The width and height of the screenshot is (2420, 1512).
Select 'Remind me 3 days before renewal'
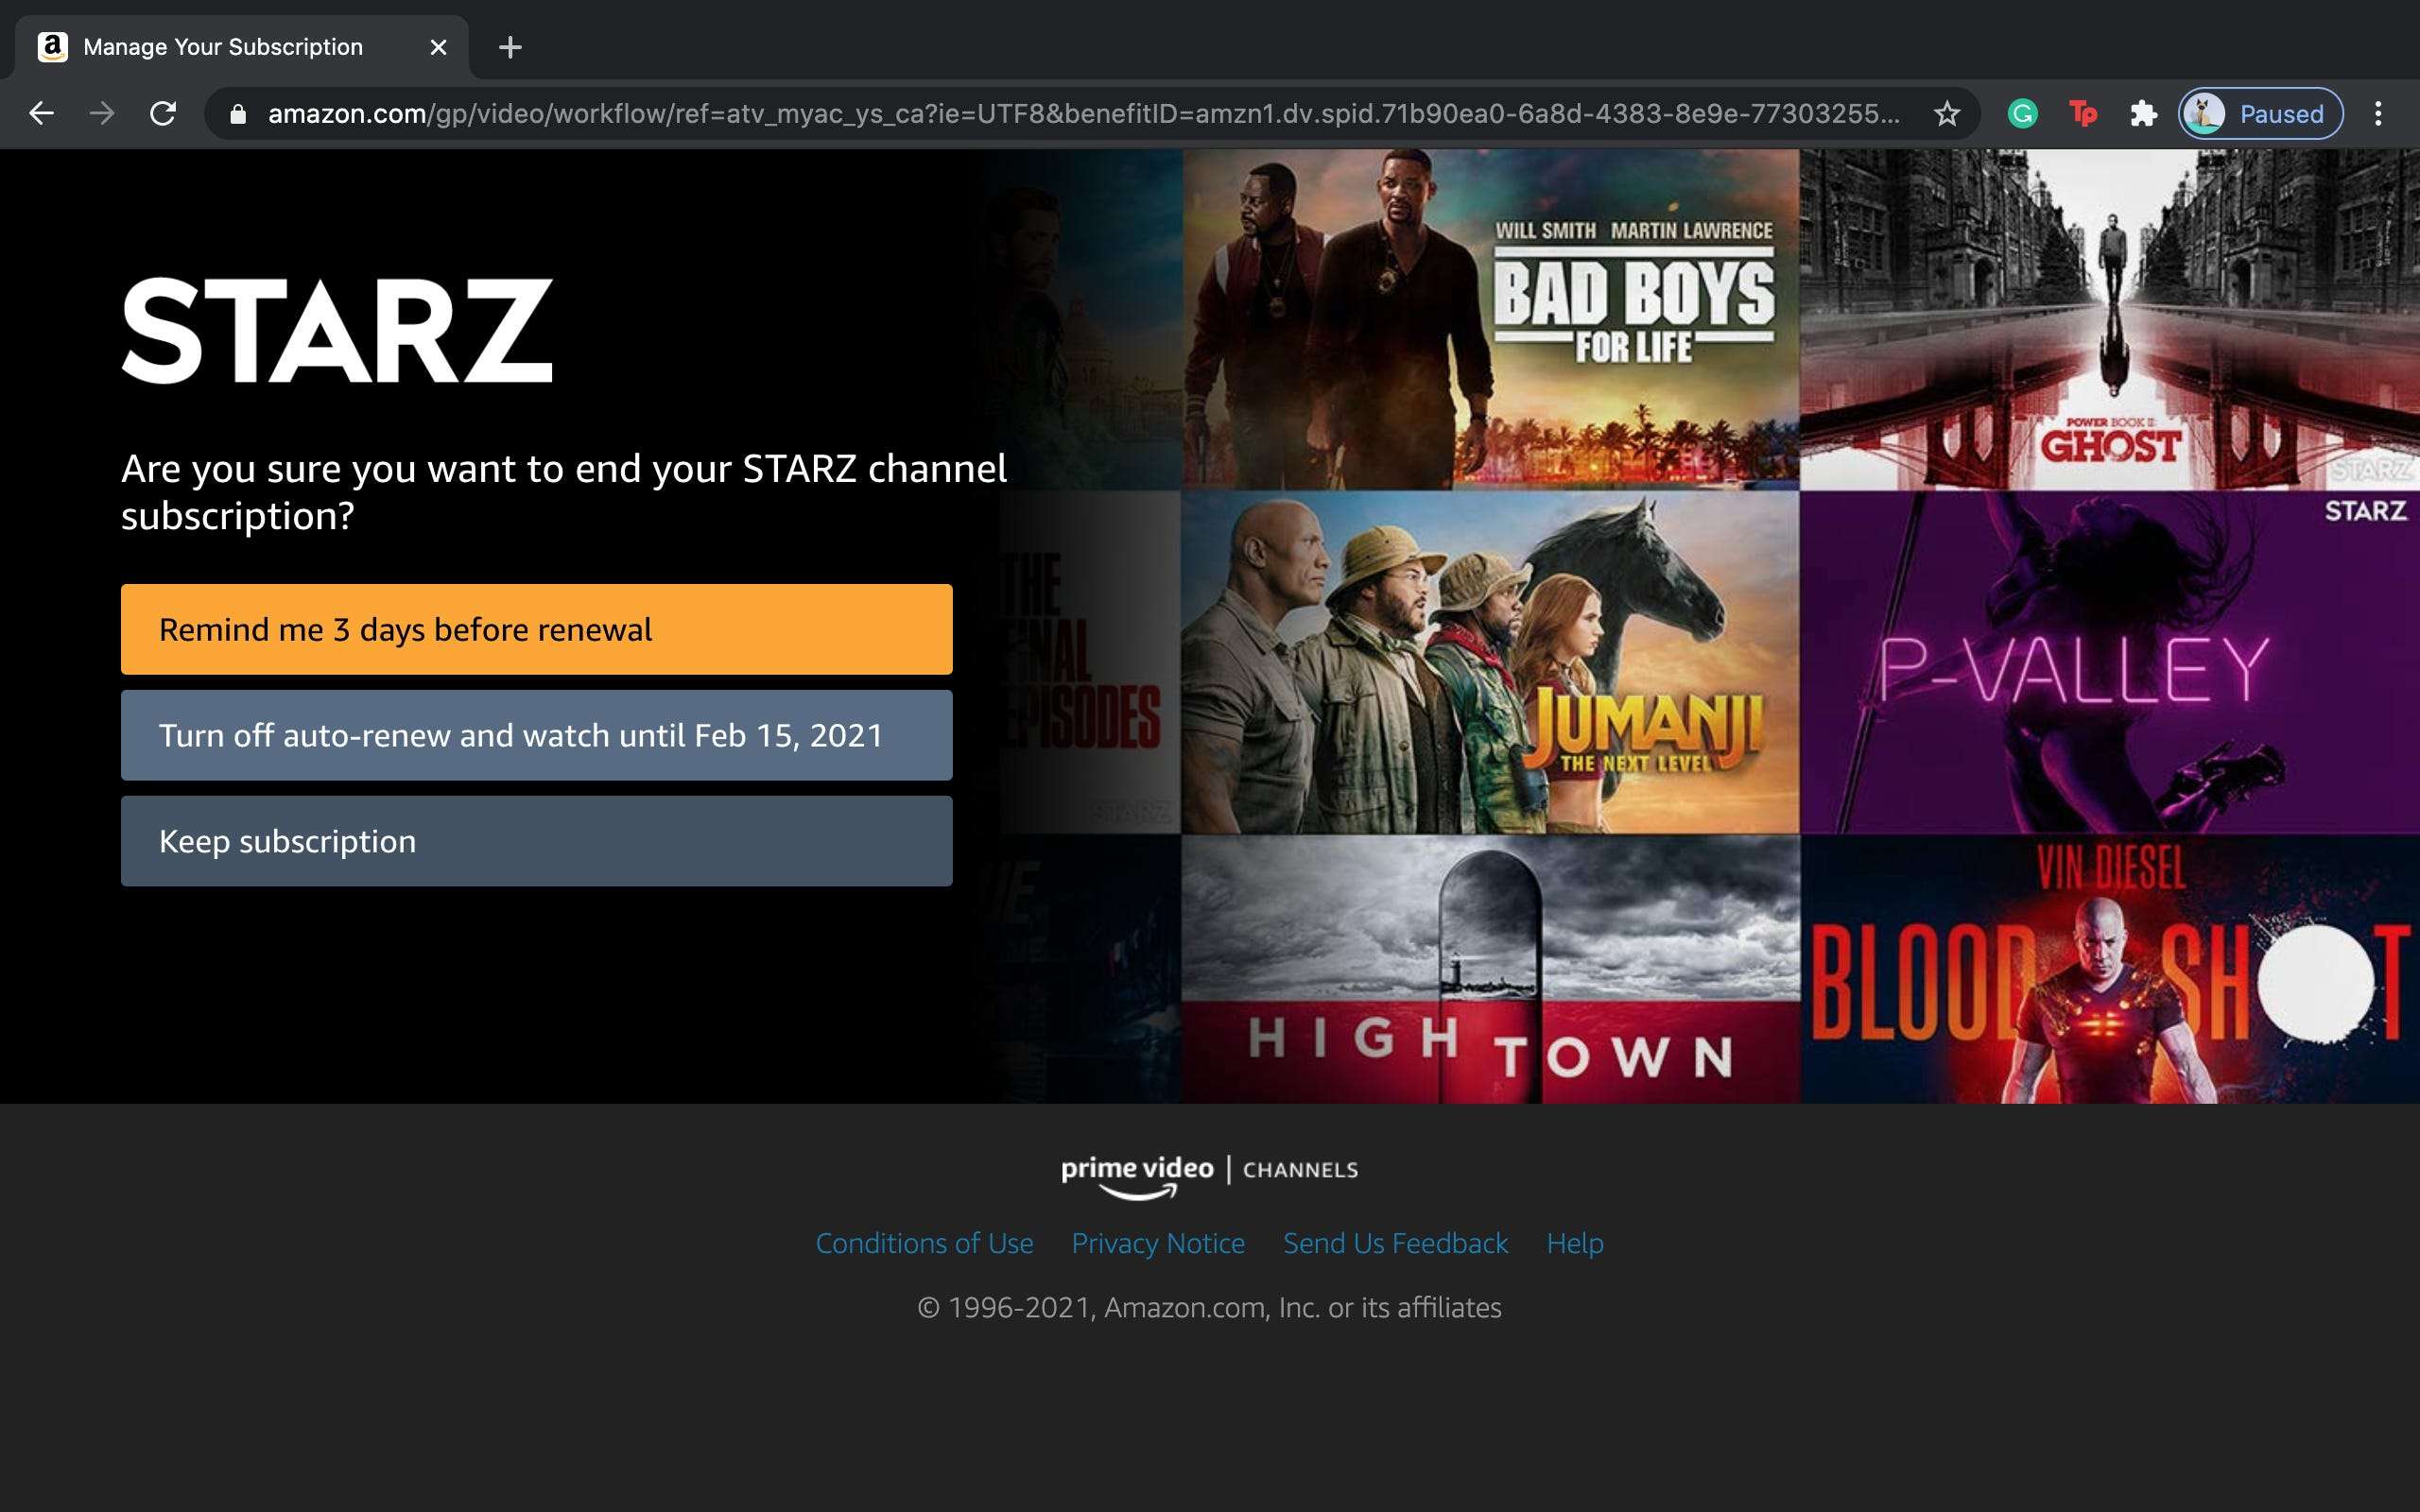(537, 627)
